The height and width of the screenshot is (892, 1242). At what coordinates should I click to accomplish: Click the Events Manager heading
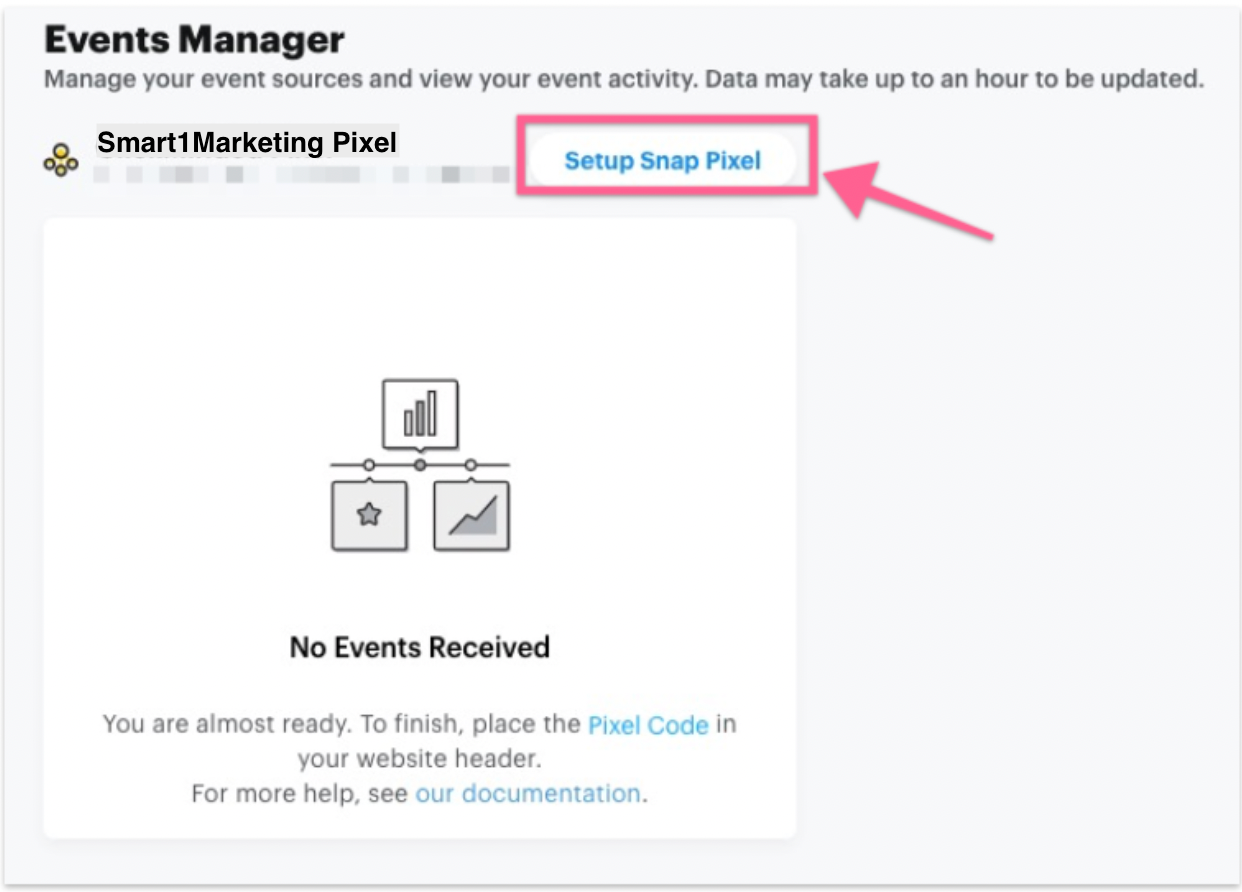(195, 41)
